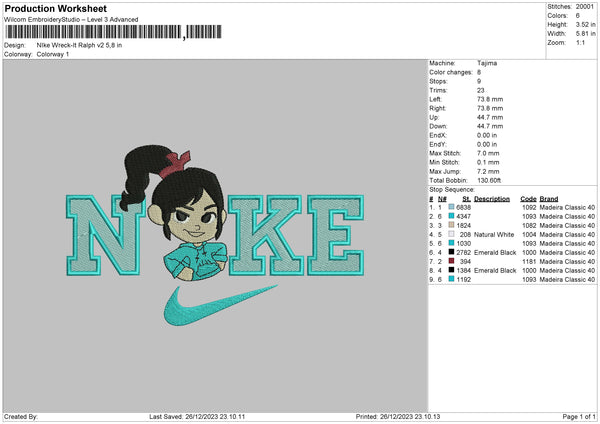Select the beige color swatch for stop 3

(x=452, y=225)
